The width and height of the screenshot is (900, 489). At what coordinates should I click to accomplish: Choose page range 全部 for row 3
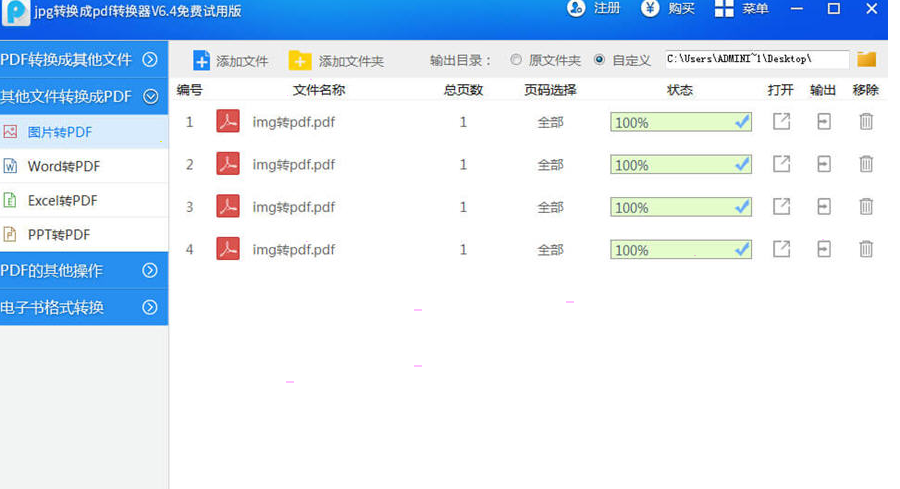pos(550,207)
